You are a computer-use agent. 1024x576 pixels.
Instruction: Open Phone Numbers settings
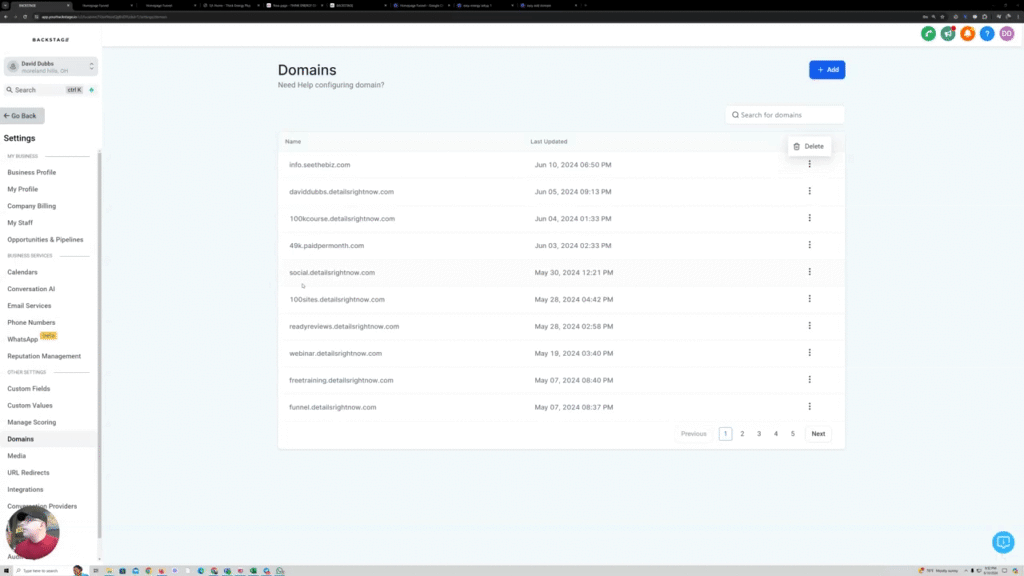point(31,323)
